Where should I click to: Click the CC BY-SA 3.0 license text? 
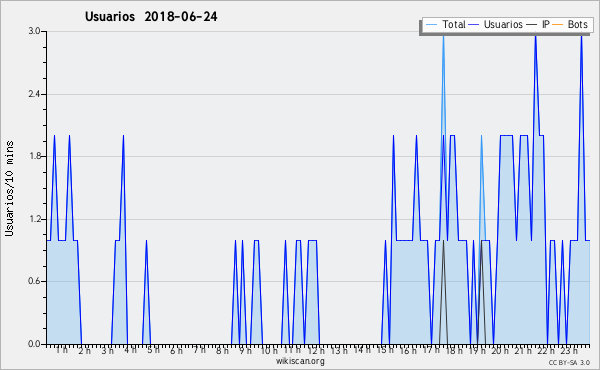(x=569, y=362)
